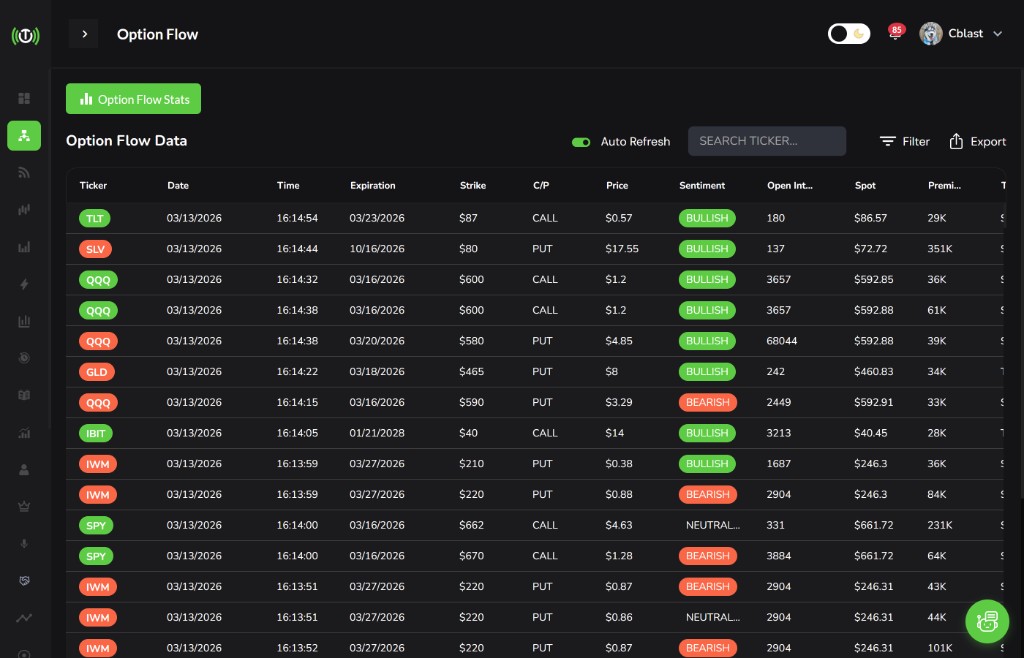Click the lightning bolt icon in the sidebar

coord(24,284)
